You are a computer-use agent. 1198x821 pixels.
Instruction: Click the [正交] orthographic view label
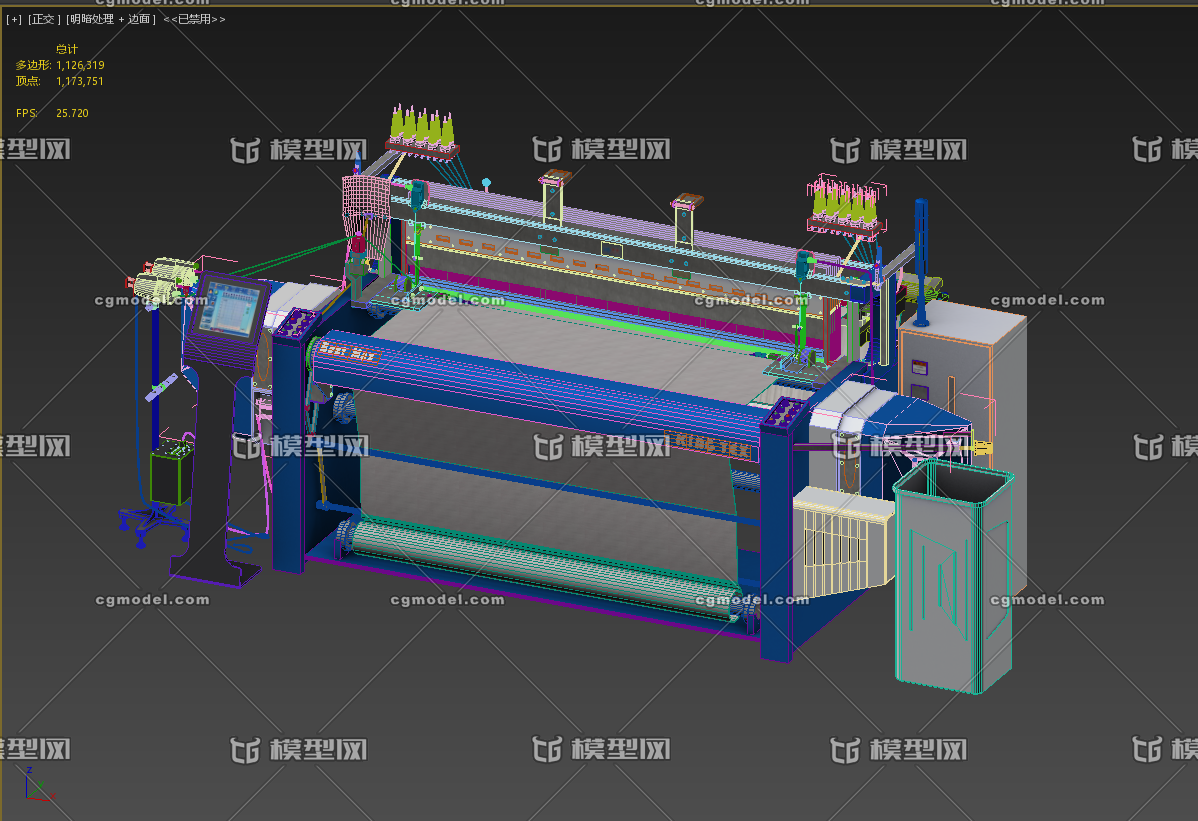(44, 19)
